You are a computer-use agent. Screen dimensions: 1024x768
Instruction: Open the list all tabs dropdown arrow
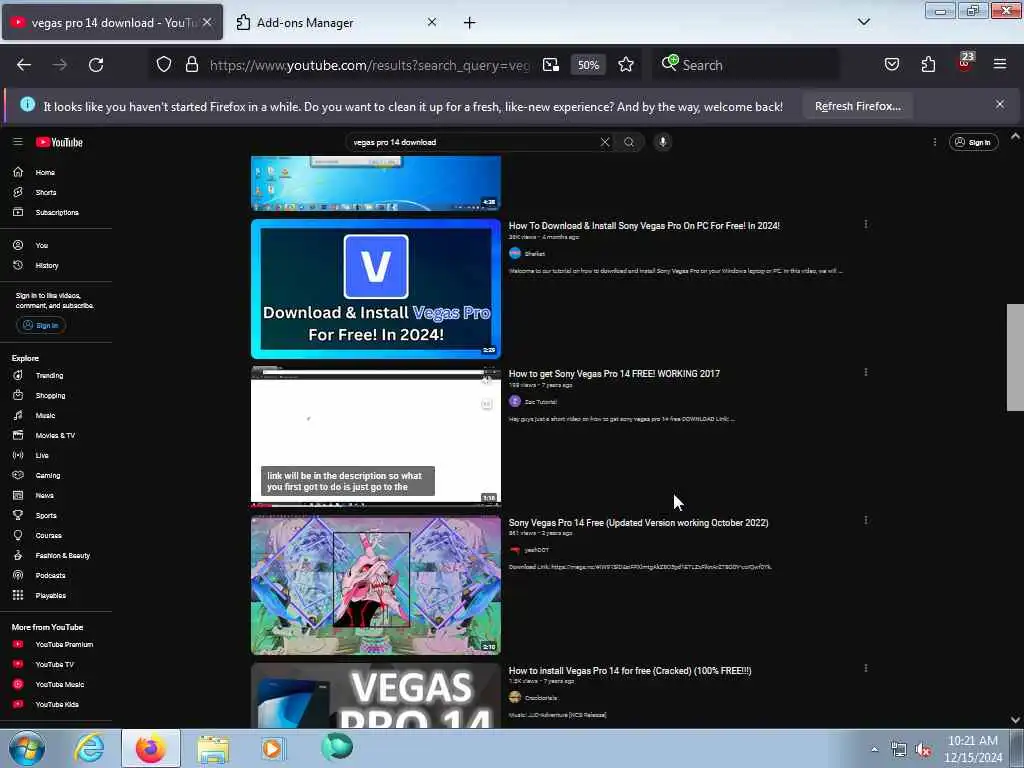coord(863,22)
